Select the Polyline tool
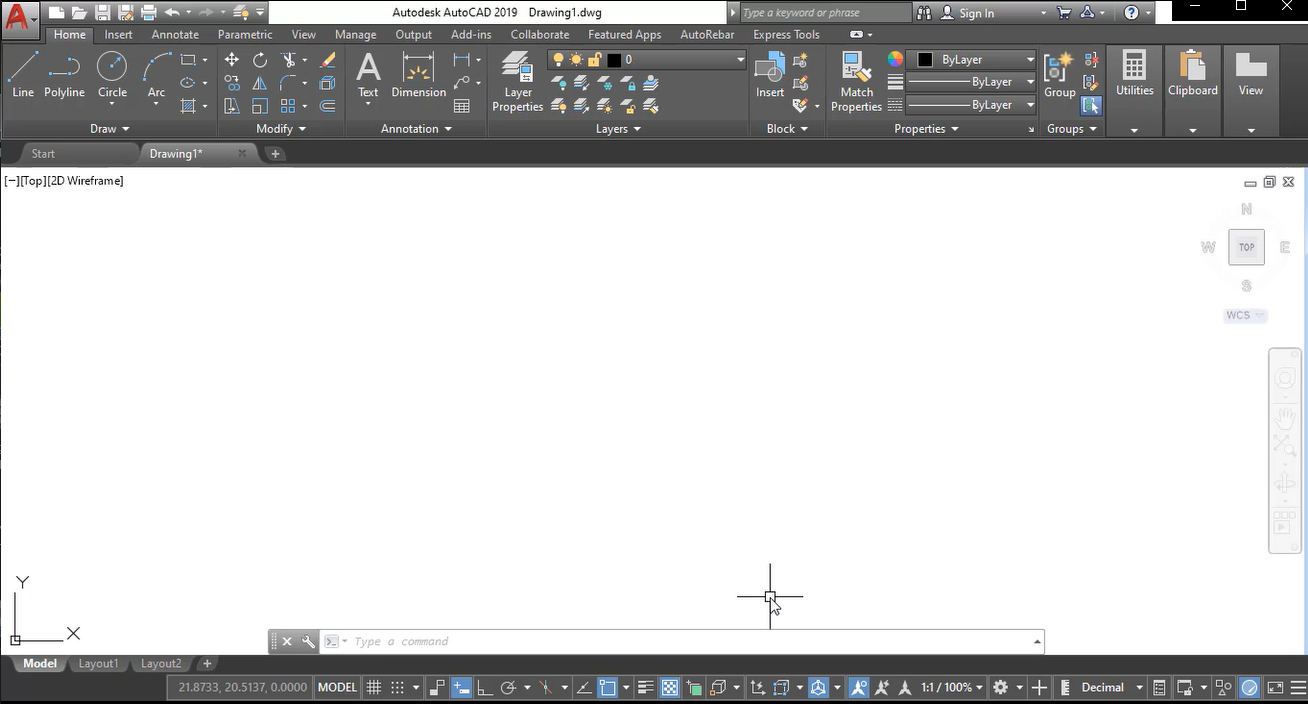Image resolution: width=1308 pixels, height=704 pixels. point(64,75)
